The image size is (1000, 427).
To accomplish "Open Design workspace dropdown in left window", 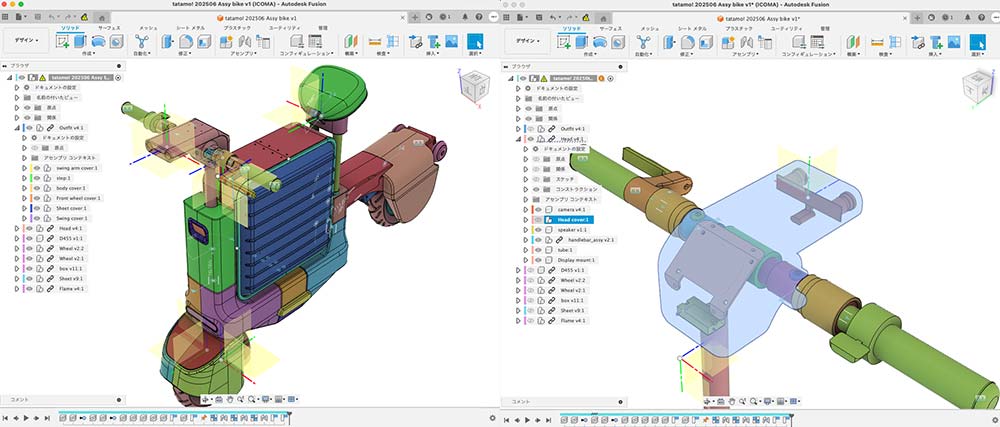I will click(27, 41).
